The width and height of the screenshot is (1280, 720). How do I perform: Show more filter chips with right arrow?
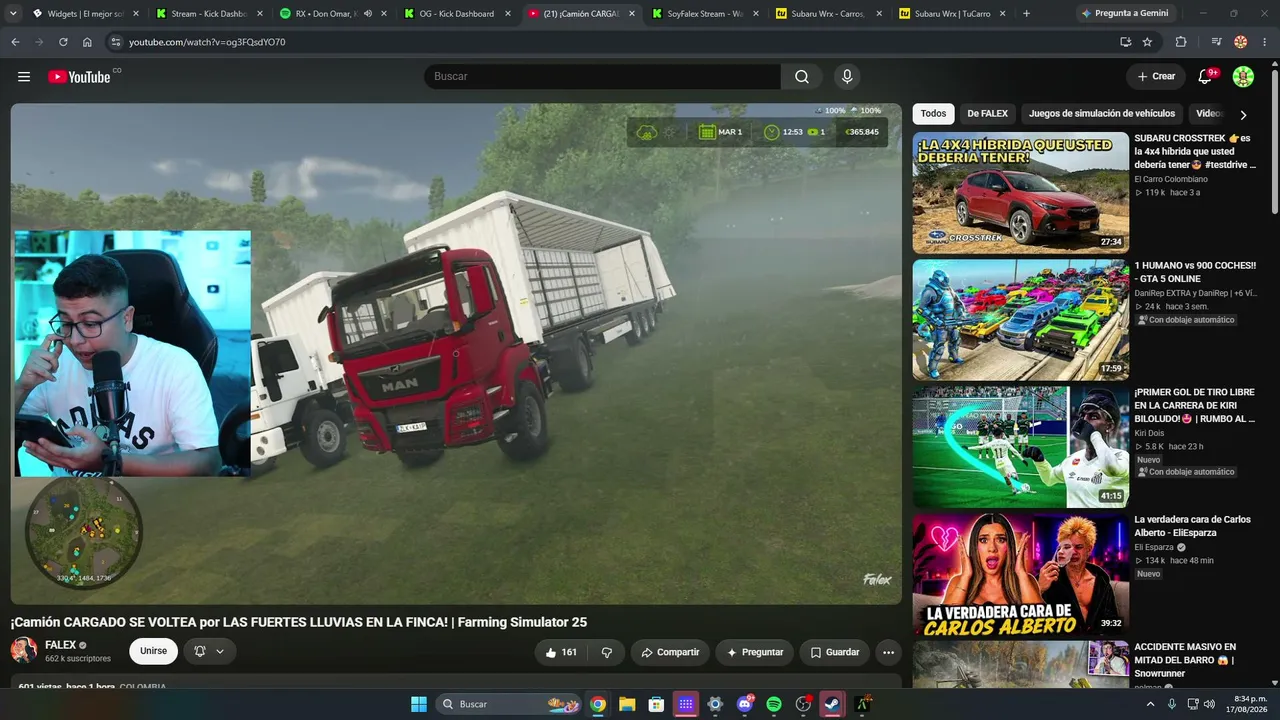(1243, 115)
